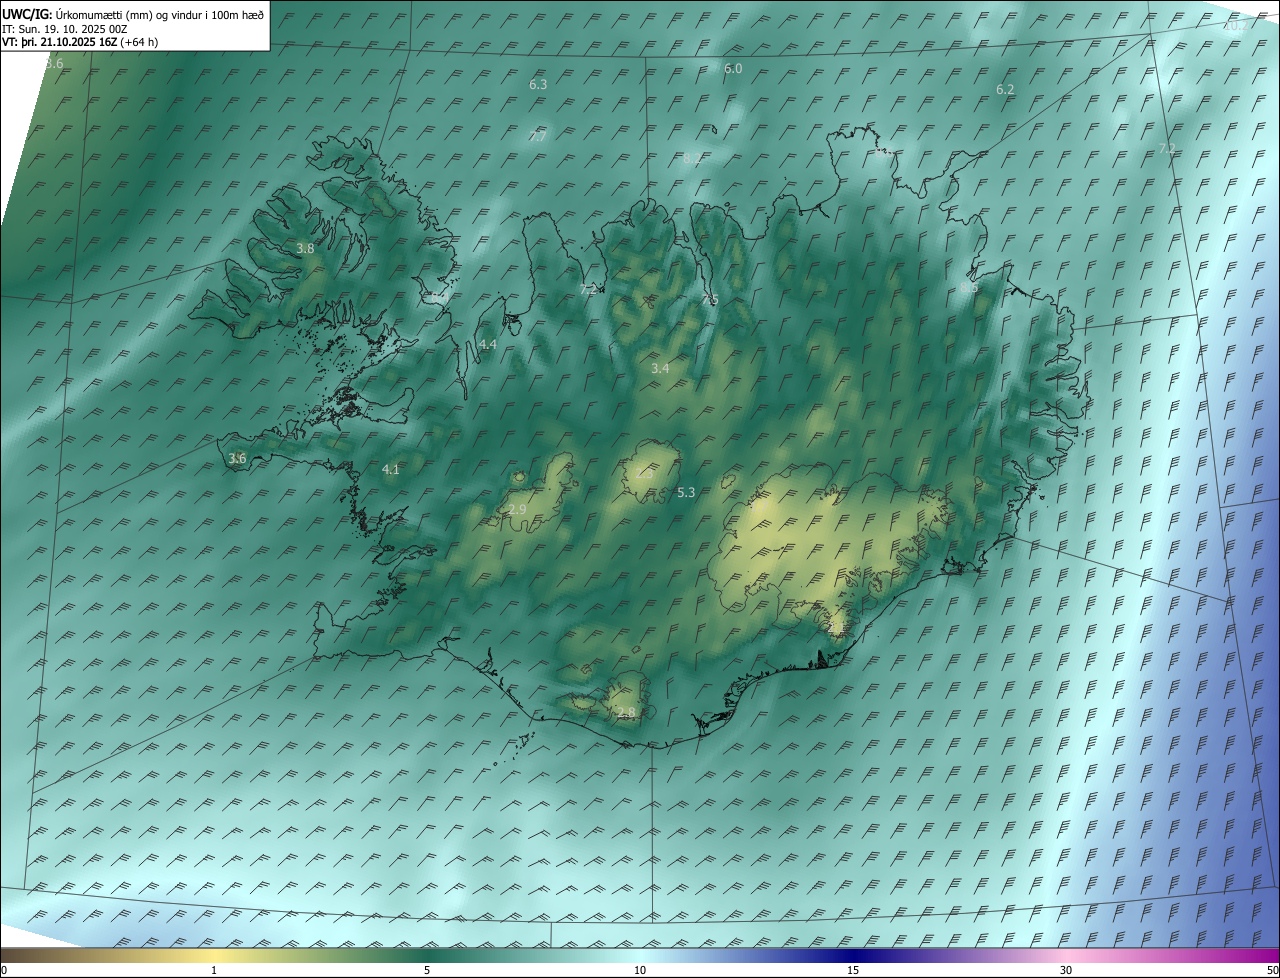The width and height of the screenshot is (1280, 978).
Task: Click the 0 tick label on the color scale
Action: tap(4, 970)
